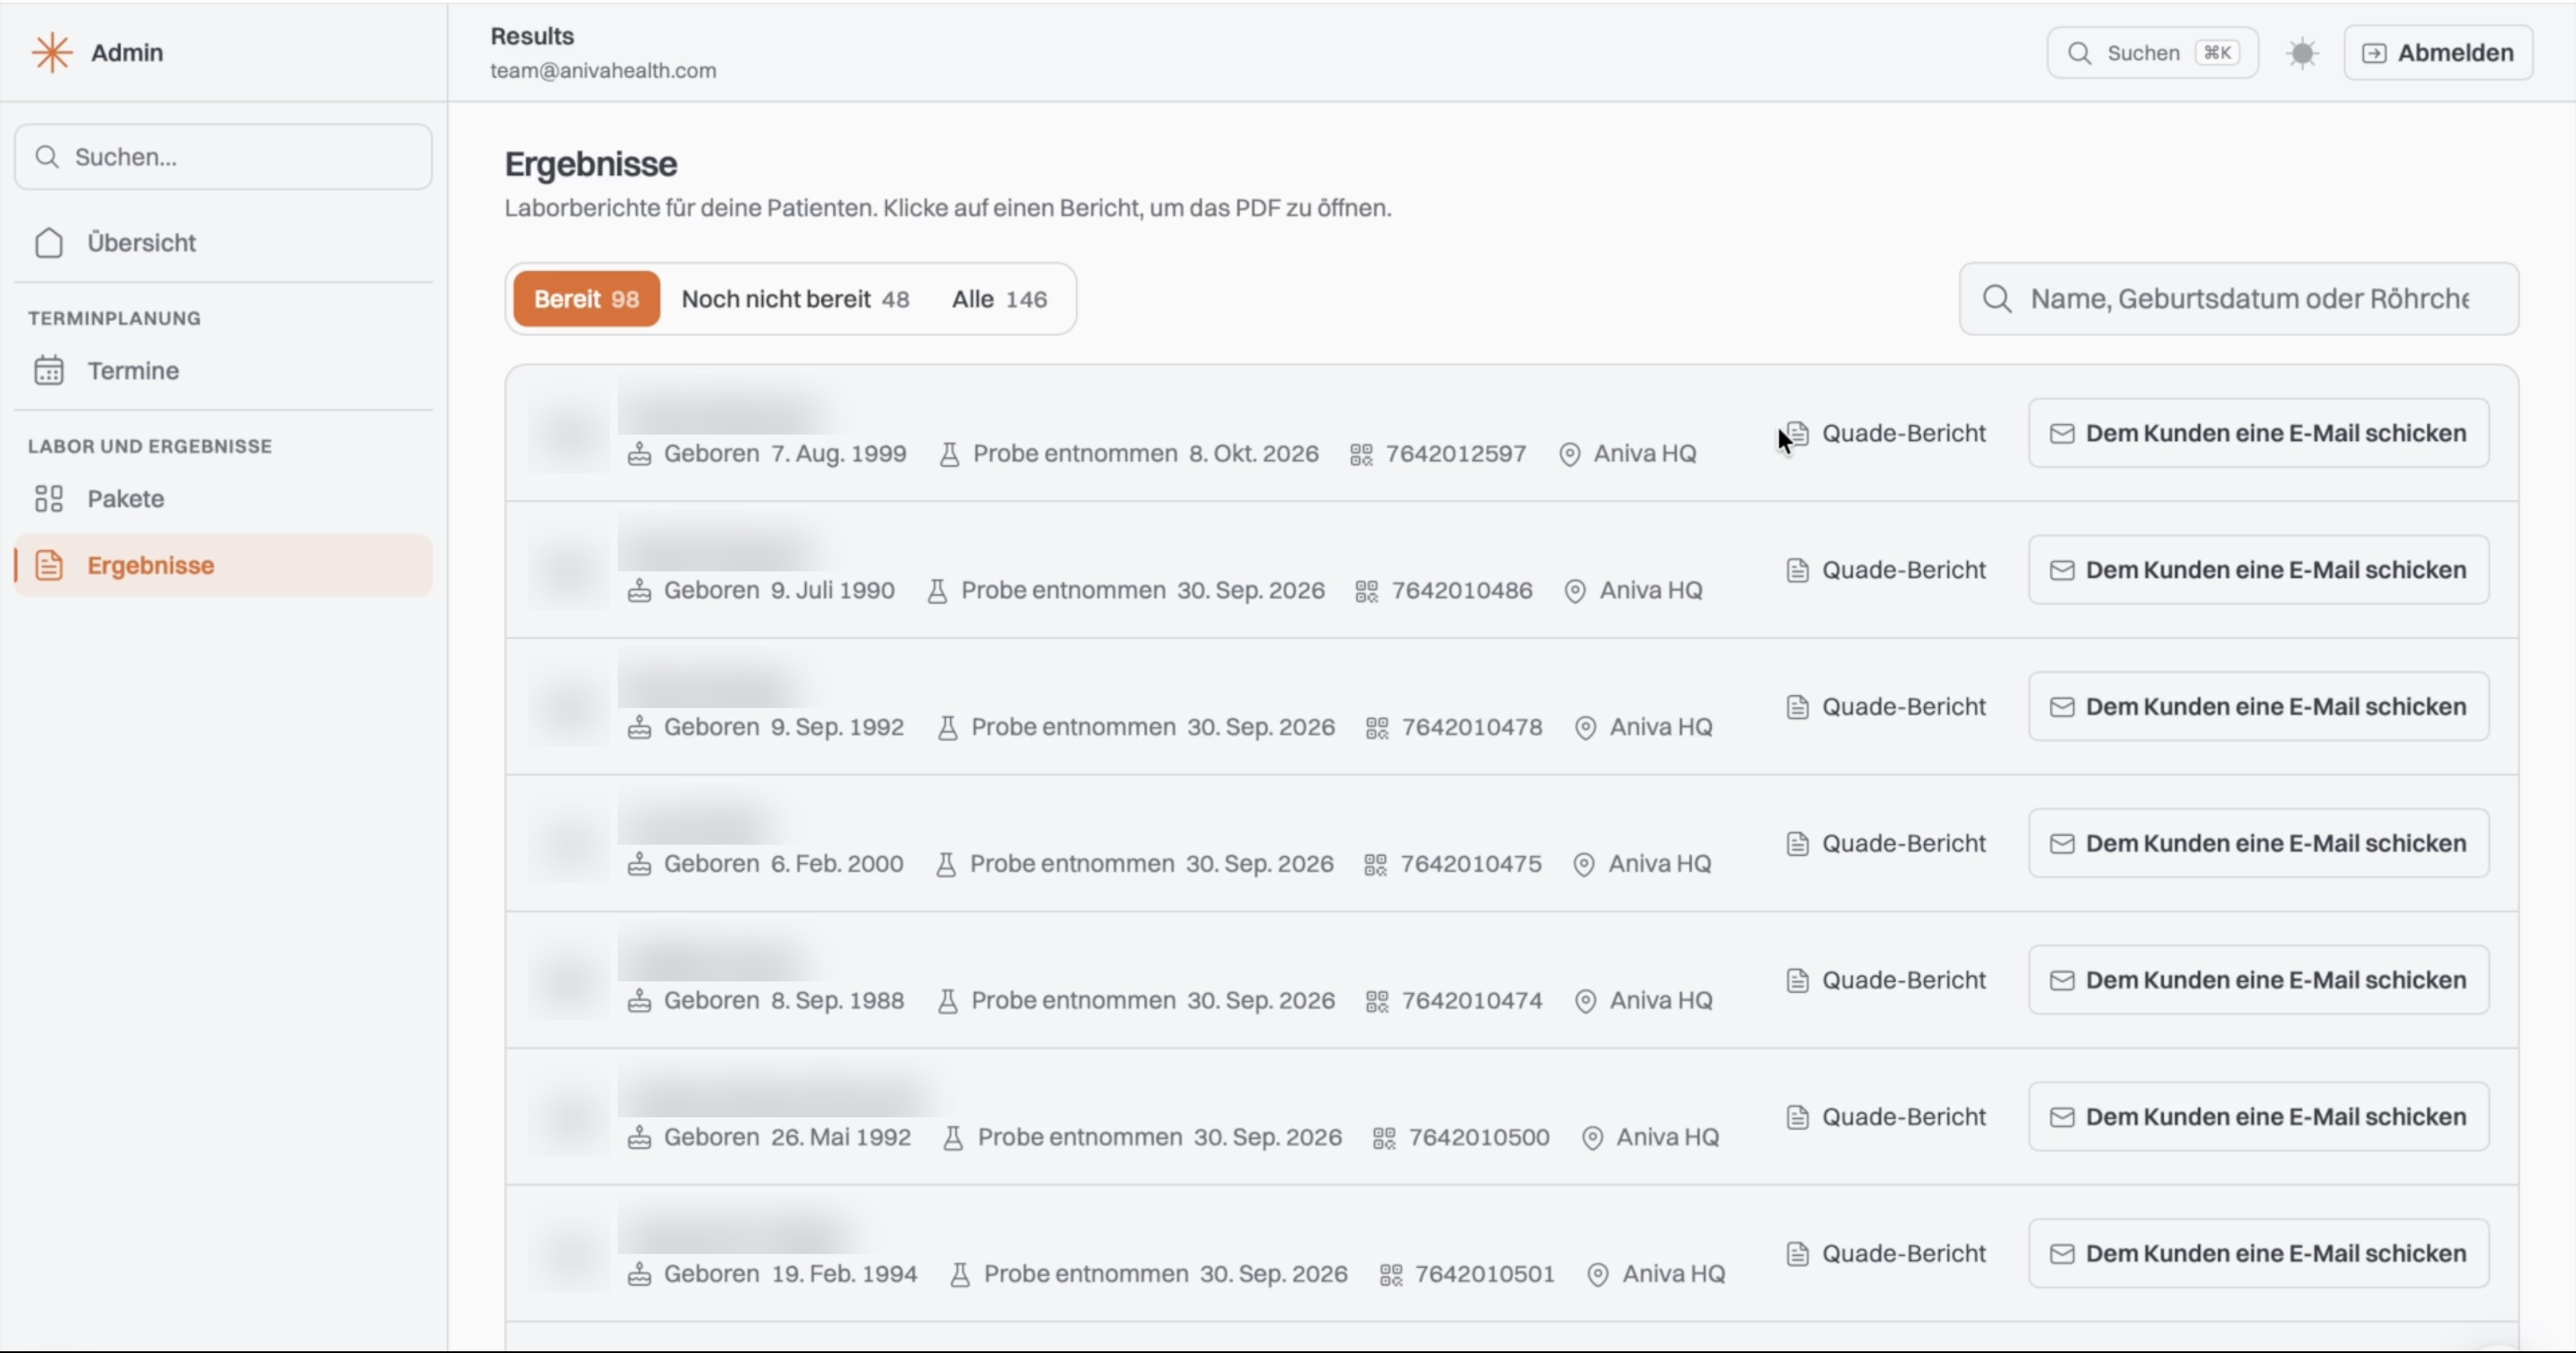Email the customer for tube 7642012597

(x=2258, y=434)
